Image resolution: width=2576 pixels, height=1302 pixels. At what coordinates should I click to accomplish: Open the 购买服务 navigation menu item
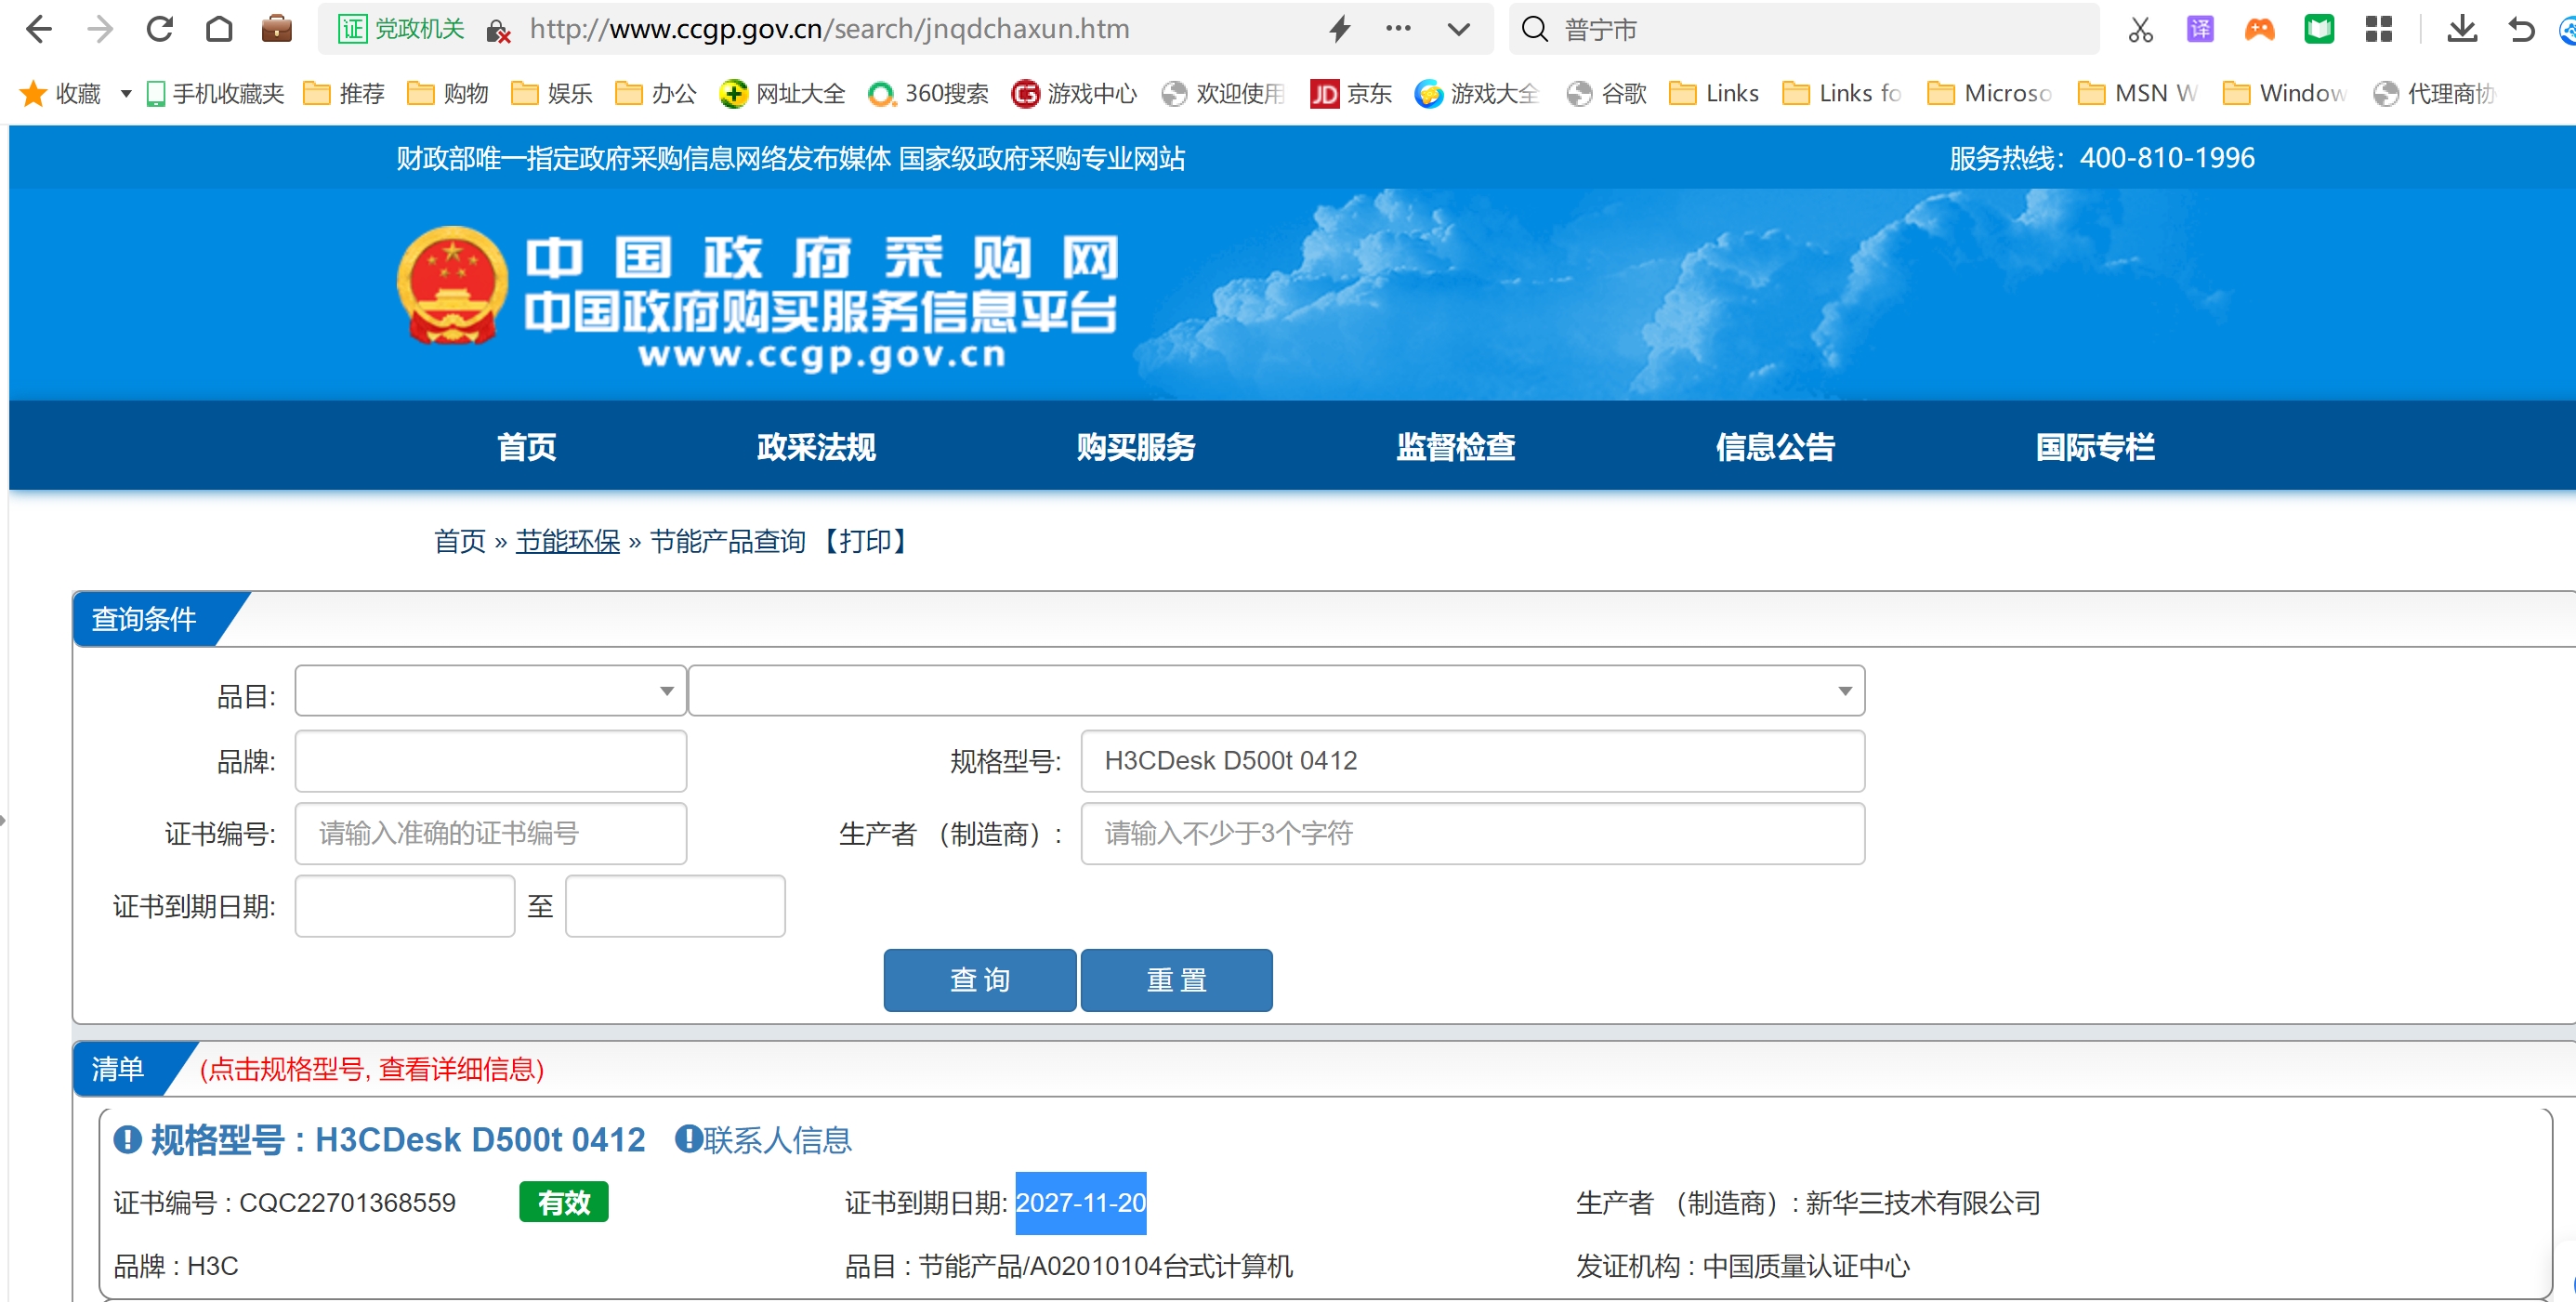click(1136, 447)
